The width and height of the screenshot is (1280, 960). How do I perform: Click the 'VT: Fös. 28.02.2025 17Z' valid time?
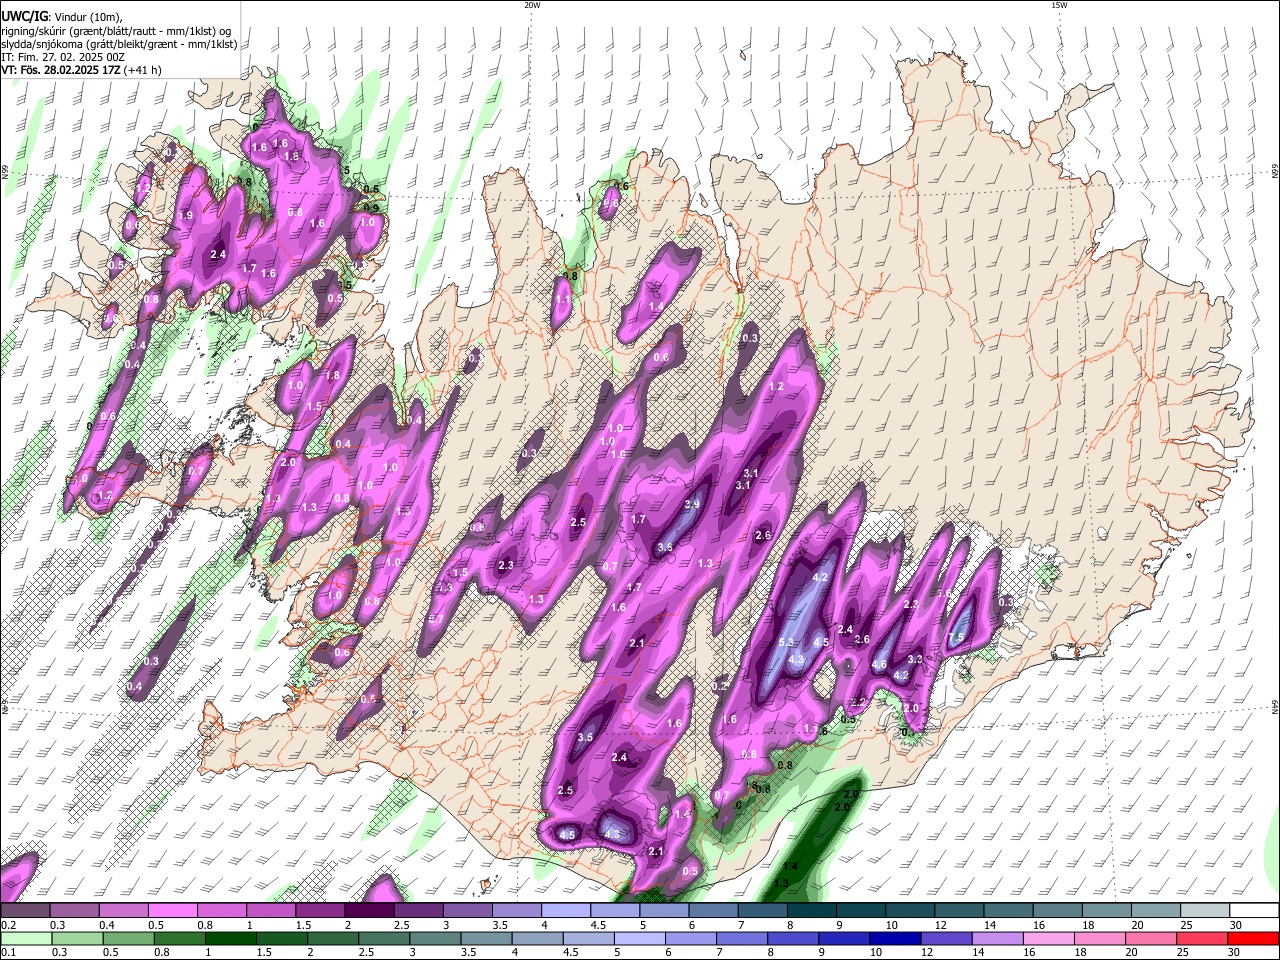coord(60,70)
